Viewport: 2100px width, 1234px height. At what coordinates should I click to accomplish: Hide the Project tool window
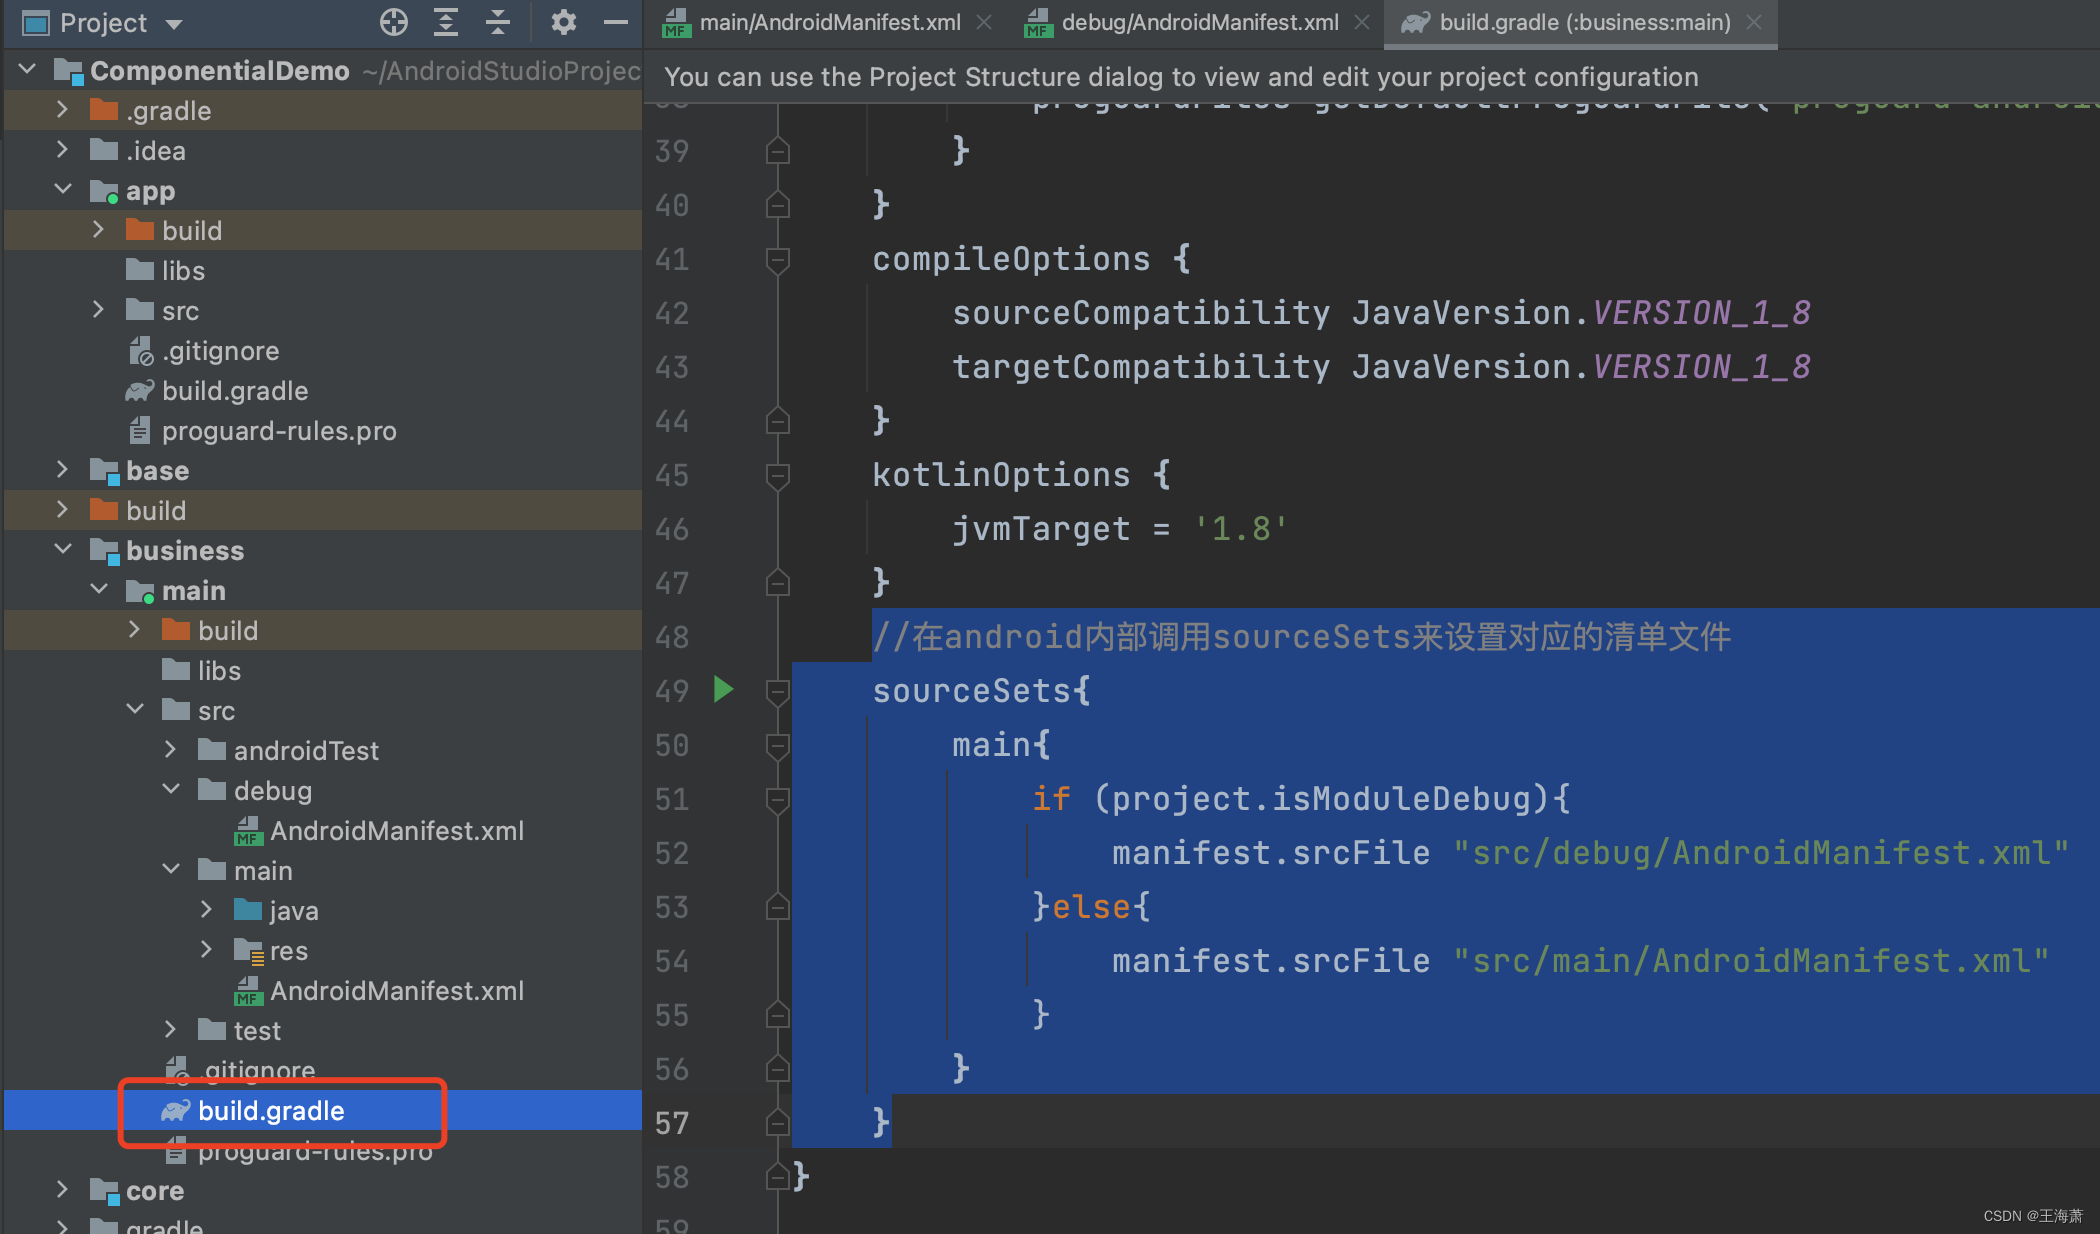616,22
